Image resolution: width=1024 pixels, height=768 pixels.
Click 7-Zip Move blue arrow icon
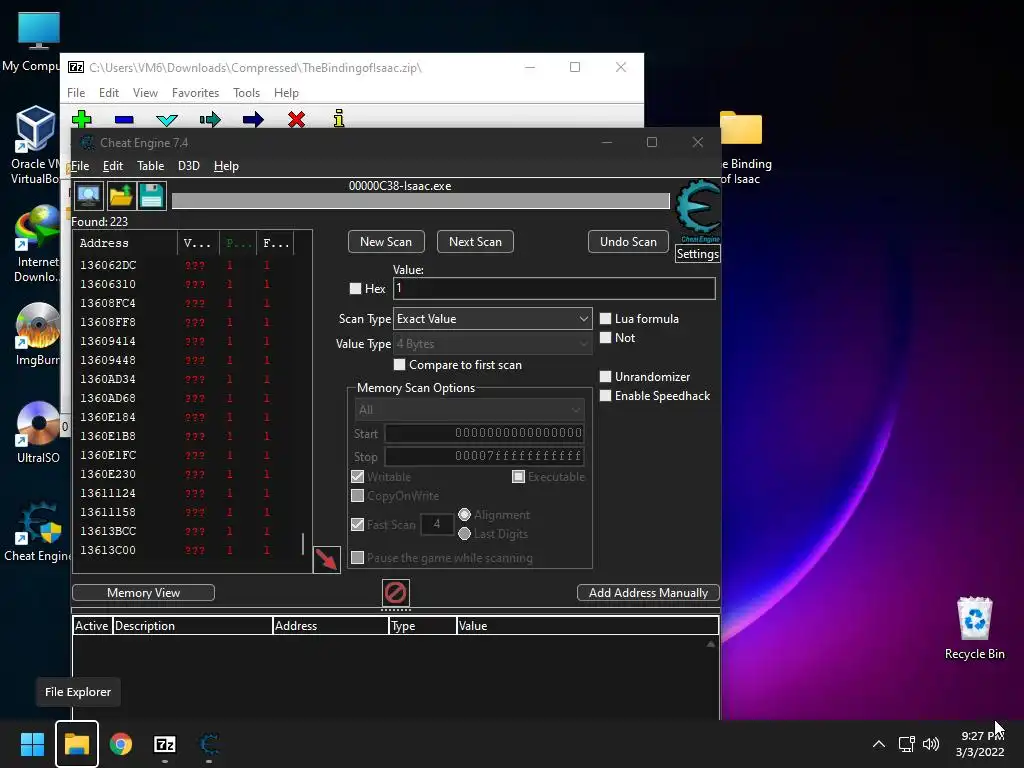click(253, 120)
